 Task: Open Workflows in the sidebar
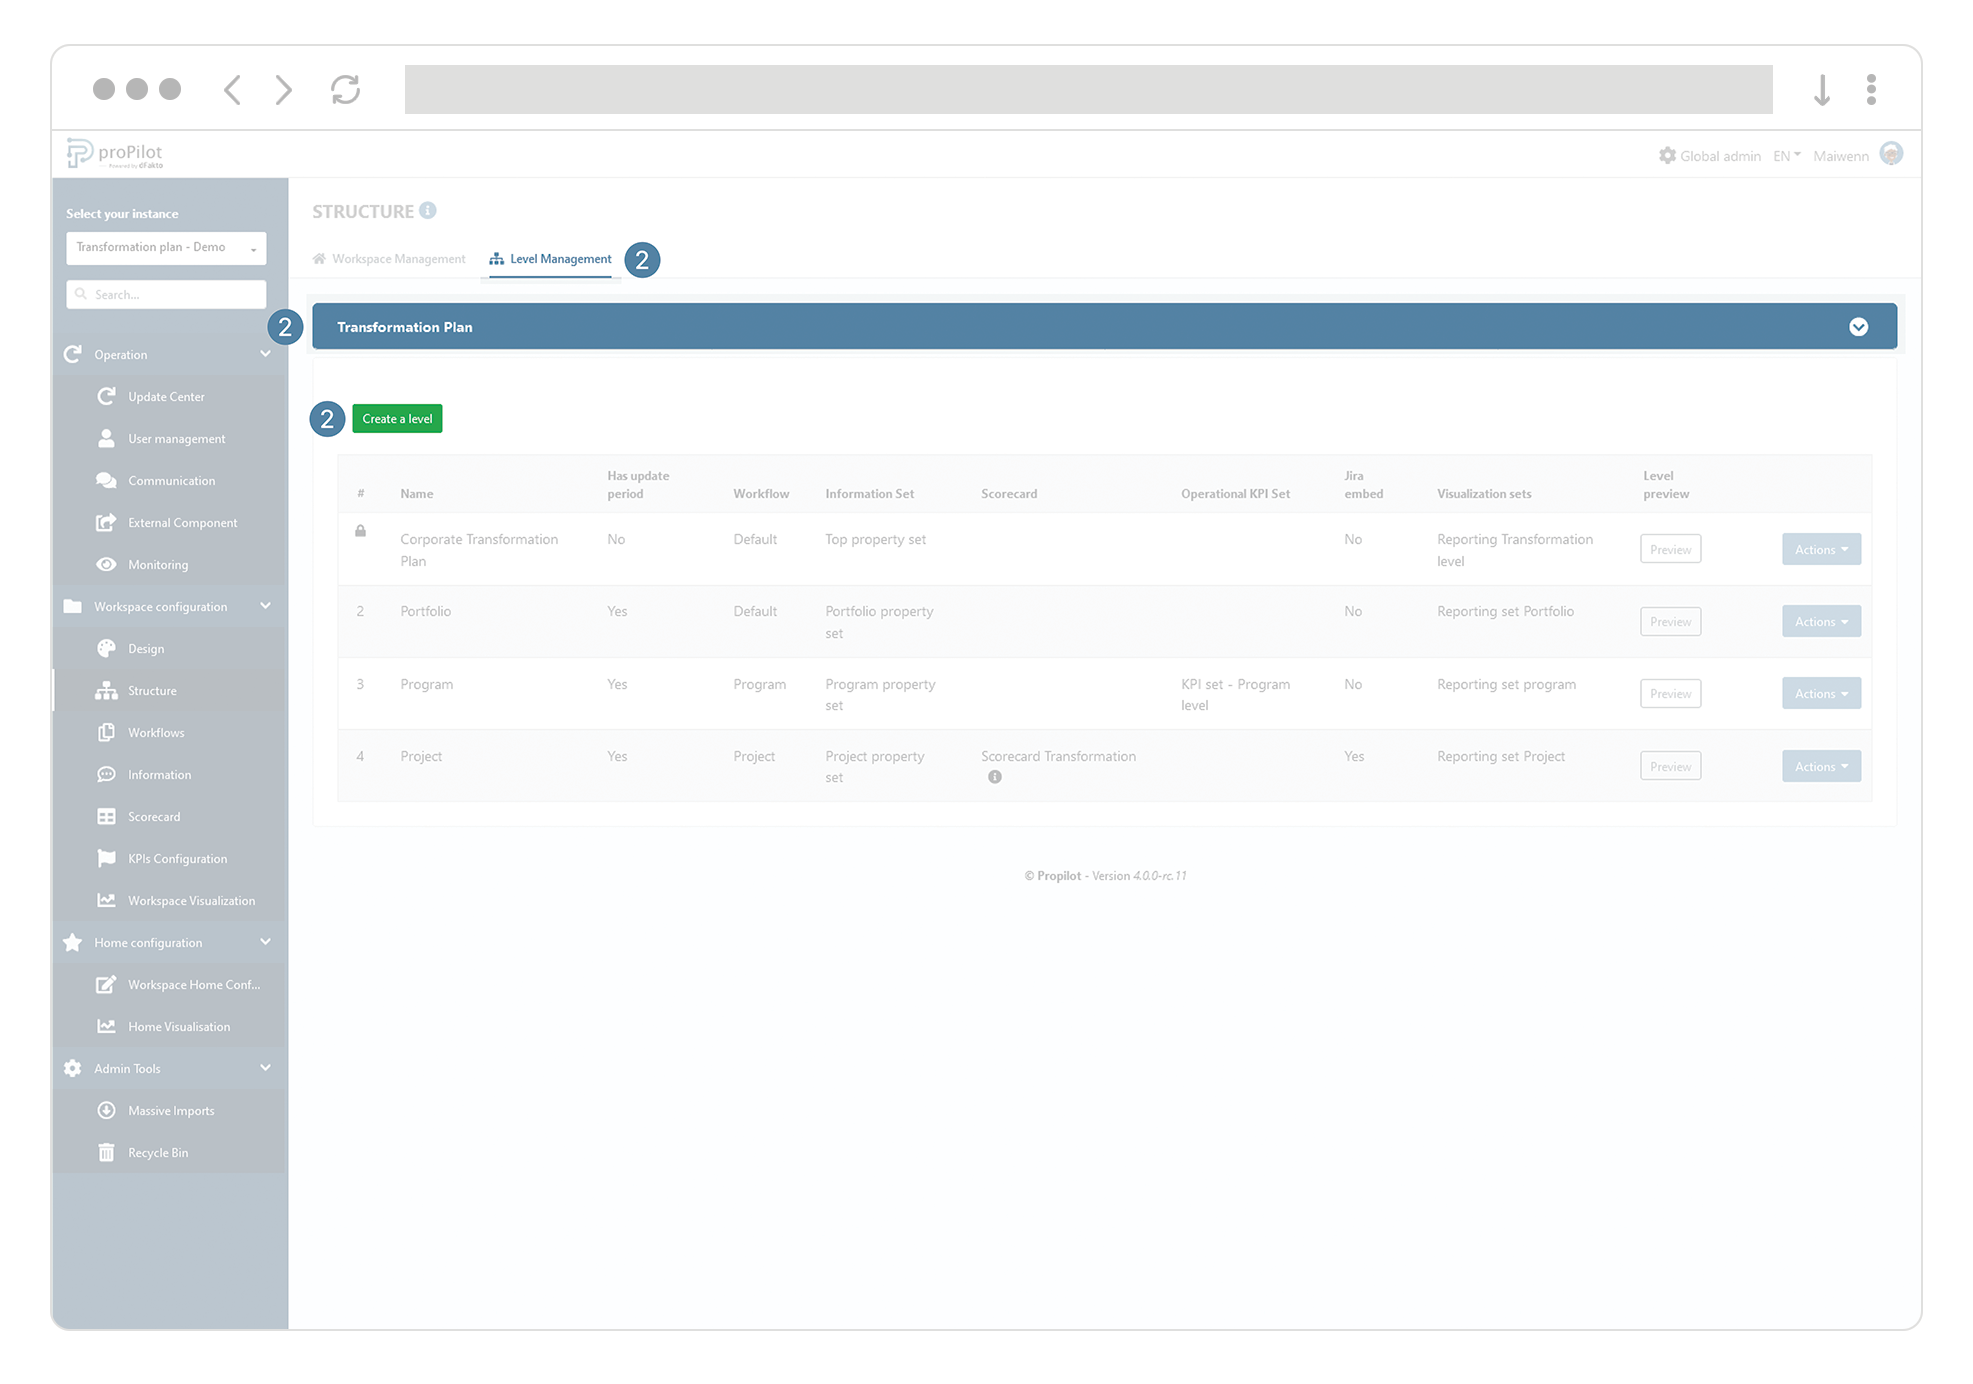(x=156, y=733)
